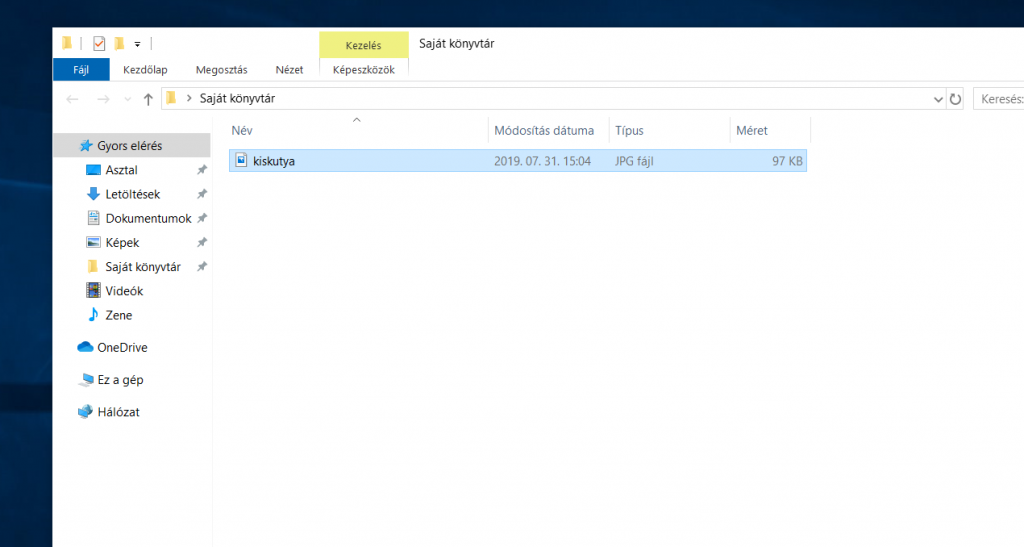Click the Up arrow navigation button
This screenshot has height=547, width=1024.
[x=148, y=99]
